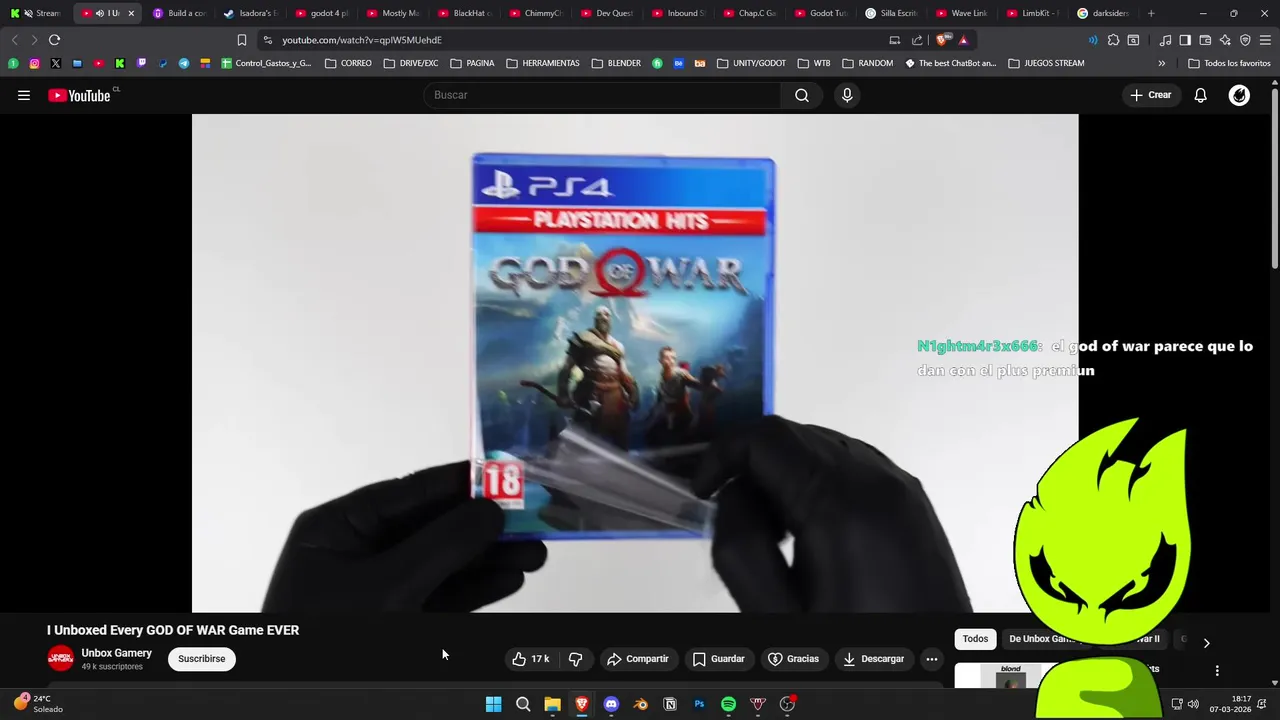Image resolution: width=1280 pixels, height=720 pixels.
Task: Click the Crear create button
Action: tap(1150, 95)
